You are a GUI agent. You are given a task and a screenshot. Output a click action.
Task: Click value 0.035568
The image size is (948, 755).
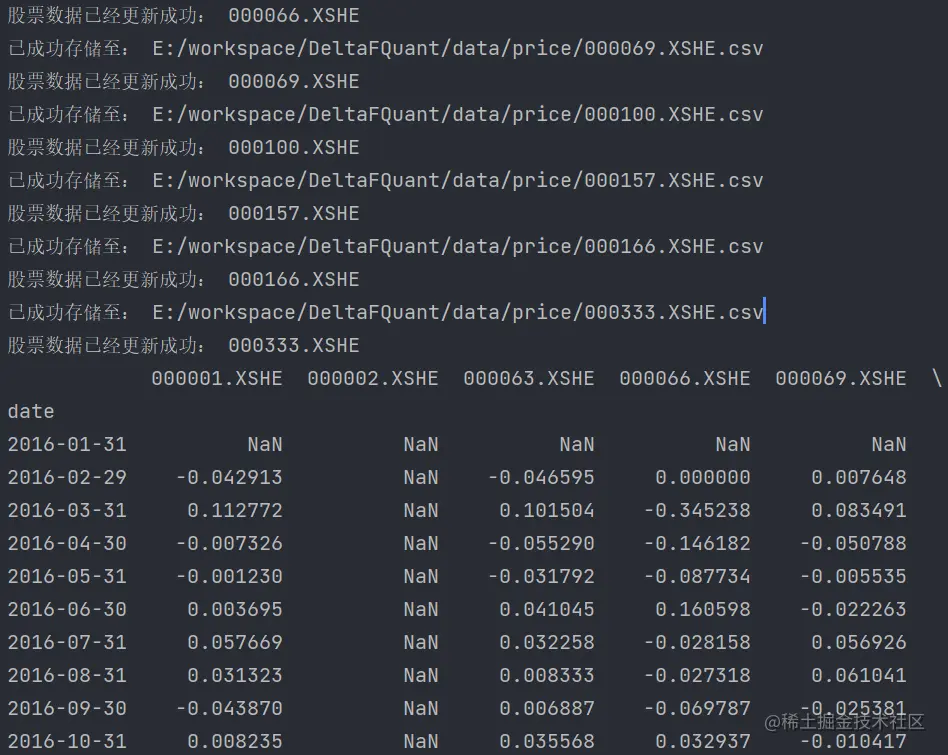[547, 741]
